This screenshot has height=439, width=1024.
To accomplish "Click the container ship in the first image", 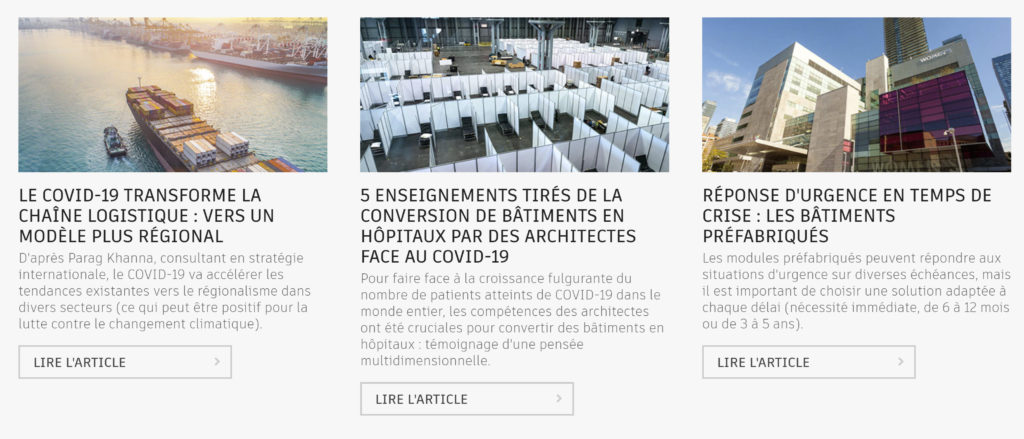I will 196,129.
